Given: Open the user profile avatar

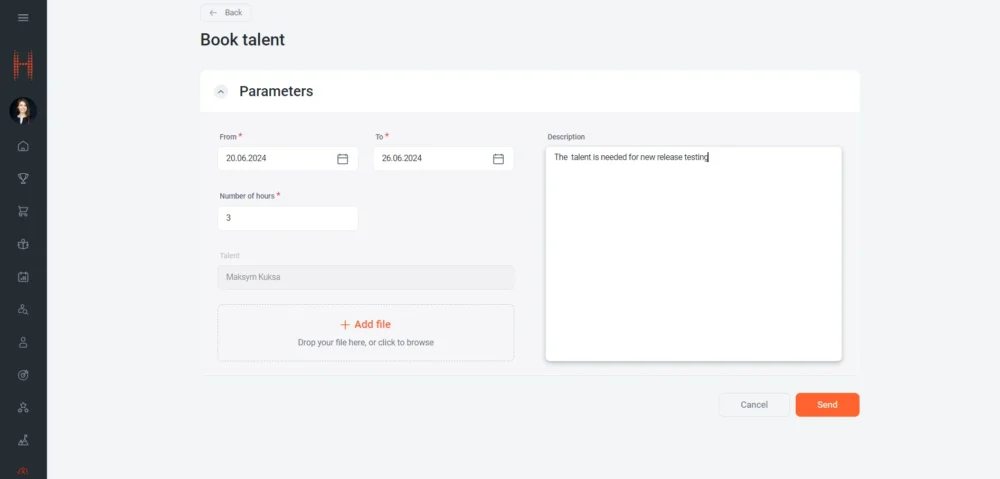Looking at the screenshot, I should pyautogui.click(x=23, y=110).
